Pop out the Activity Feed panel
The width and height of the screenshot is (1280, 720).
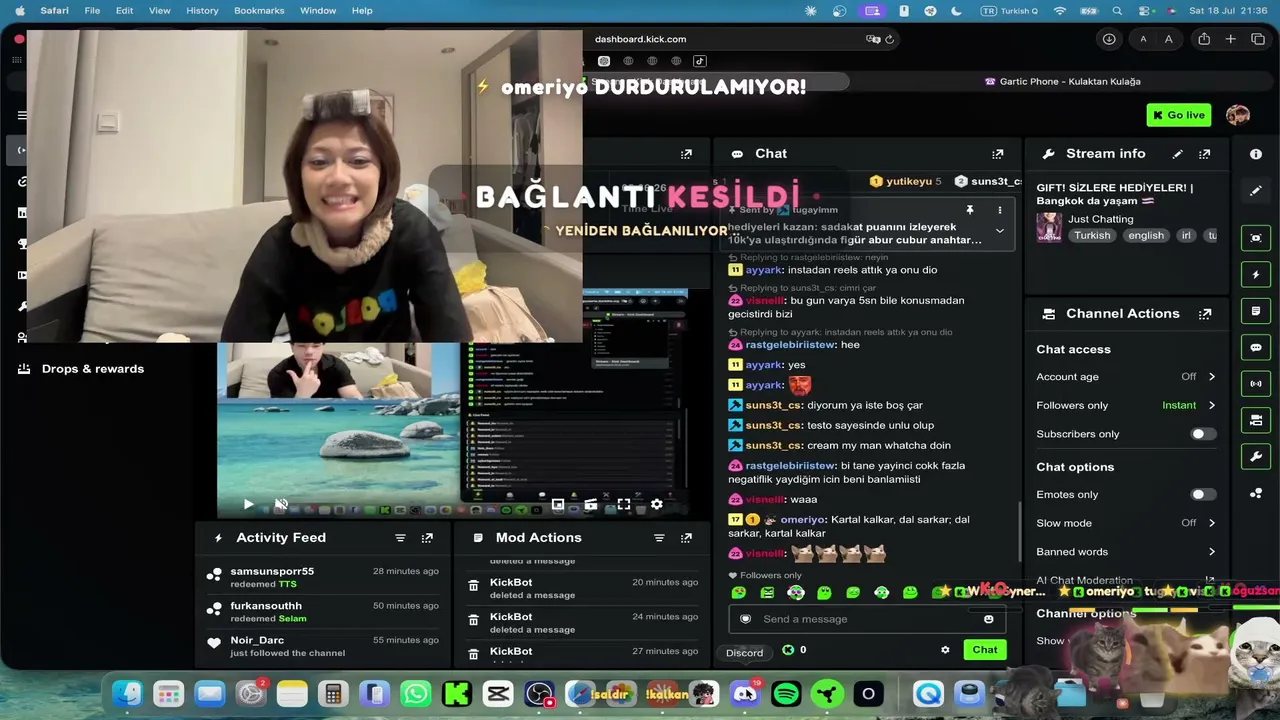coord(427,538)
